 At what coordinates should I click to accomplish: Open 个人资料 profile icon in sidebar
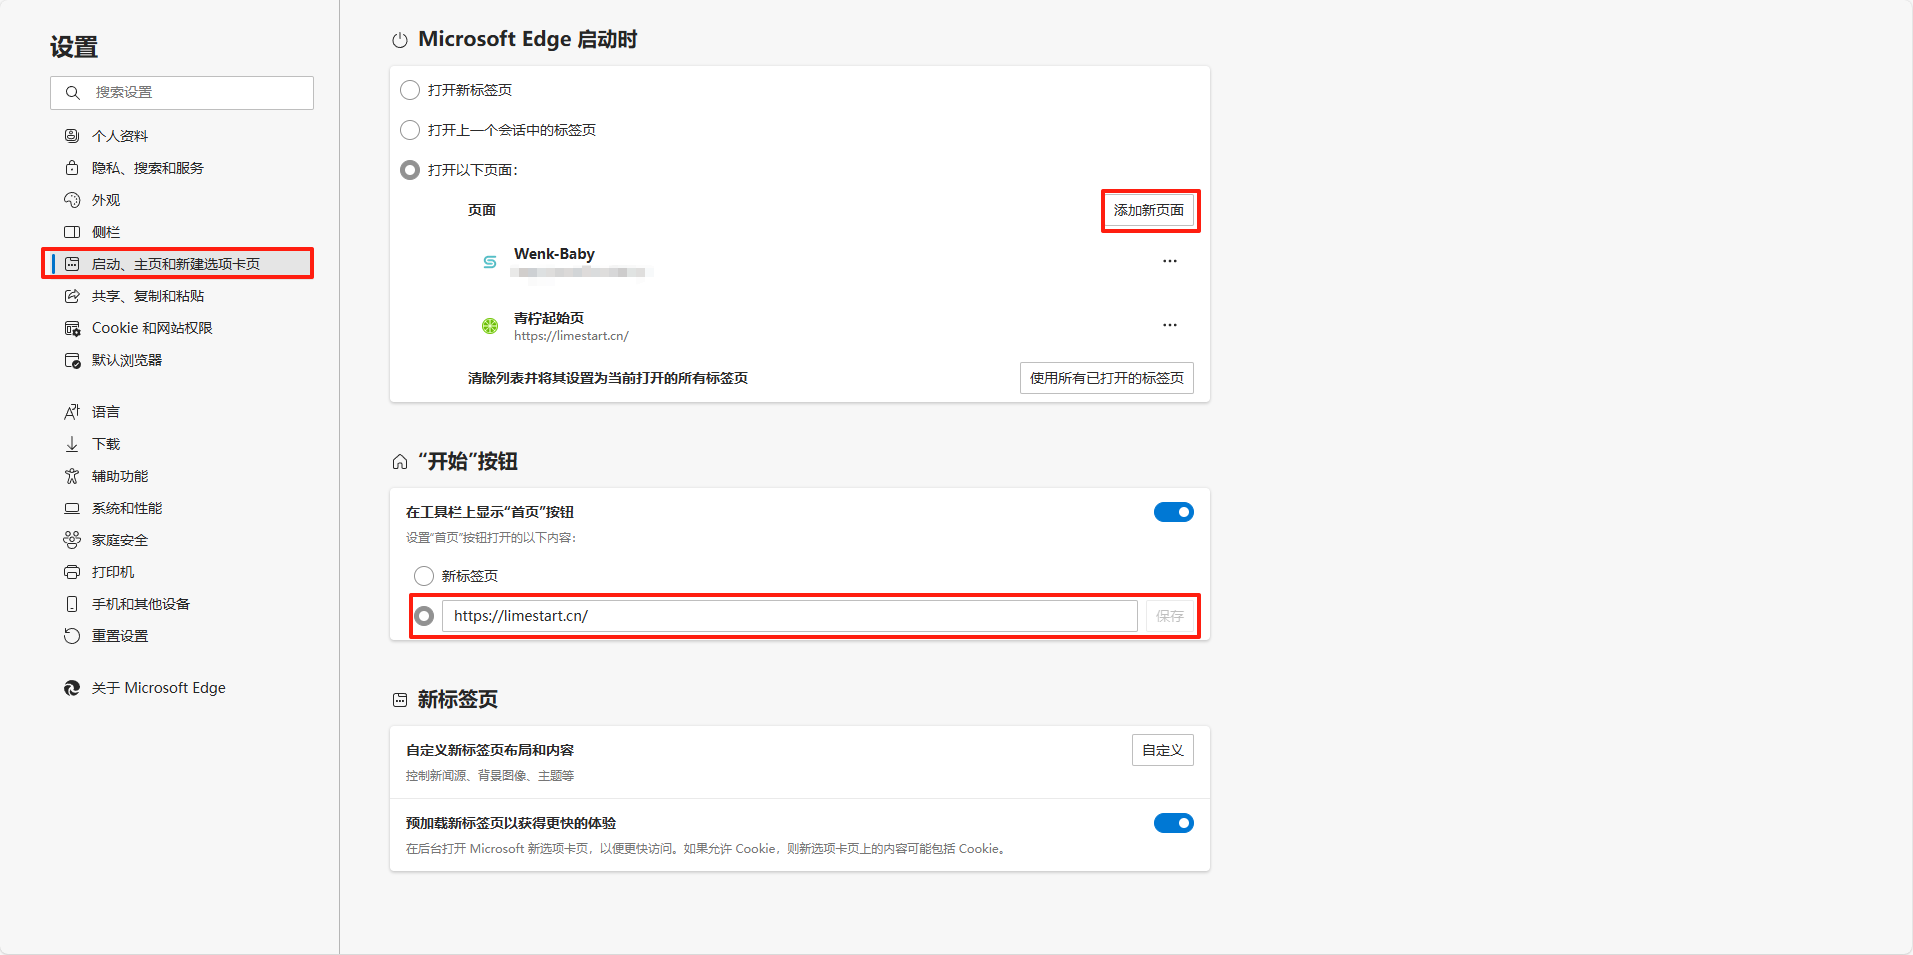[72, 136]
